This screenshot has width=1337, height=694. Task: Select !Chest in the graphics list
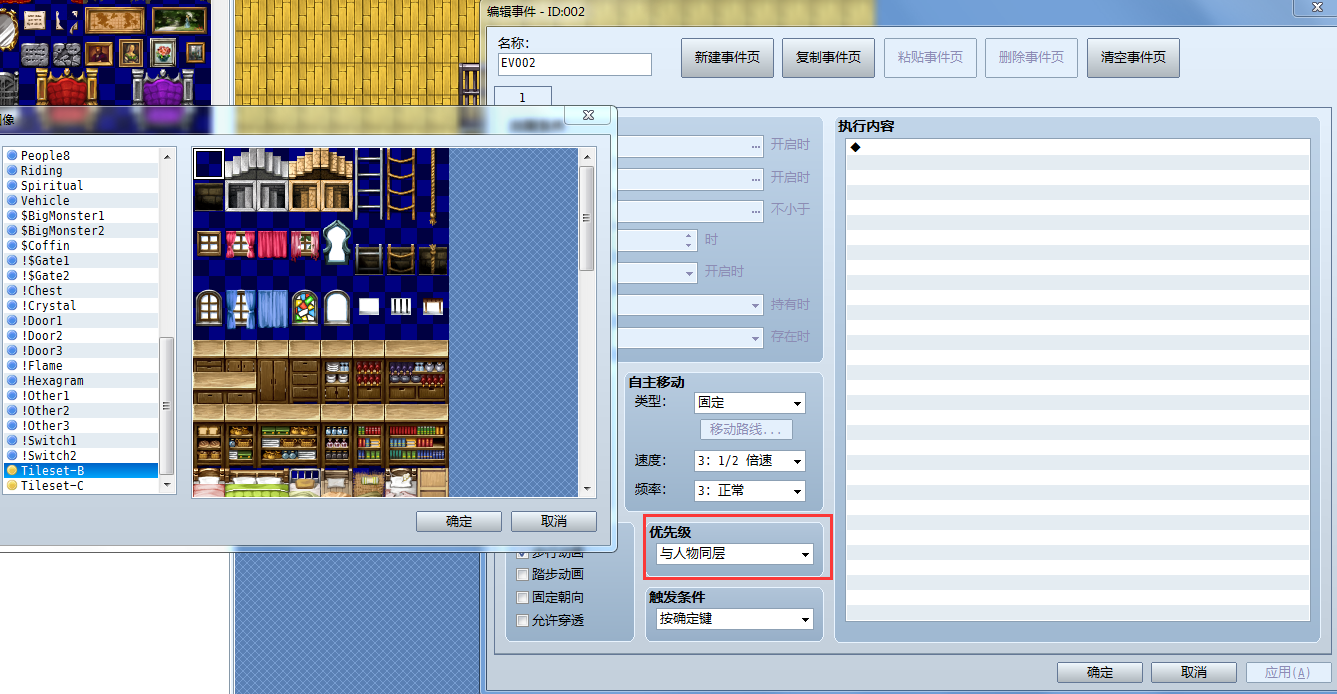coord(81,291)
